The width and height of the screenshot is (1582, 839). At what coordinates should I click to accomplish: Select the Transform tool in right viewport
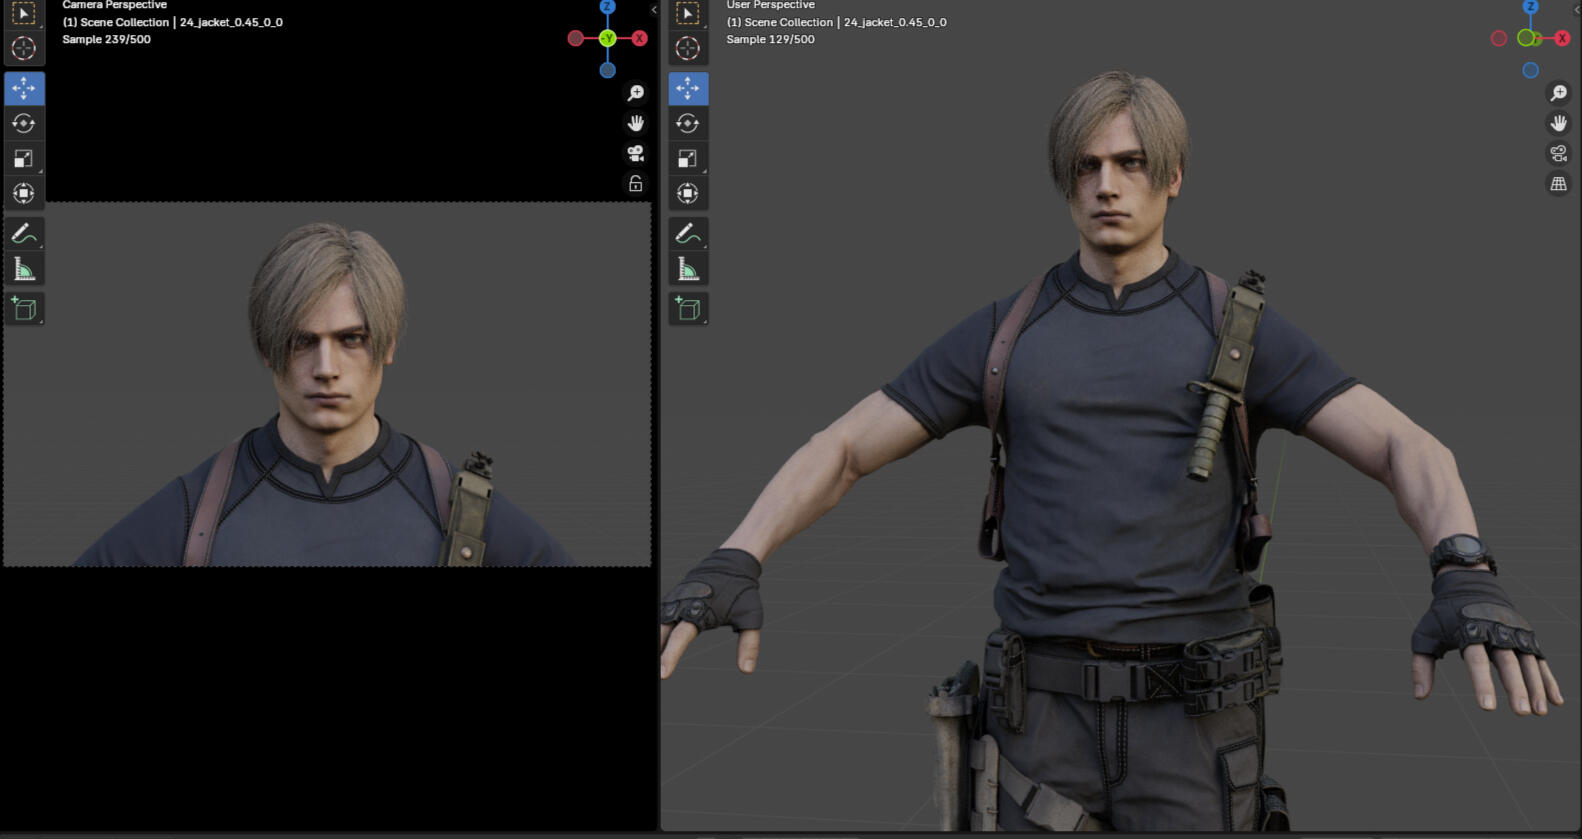pyautogui.click(x=688, y=193)
